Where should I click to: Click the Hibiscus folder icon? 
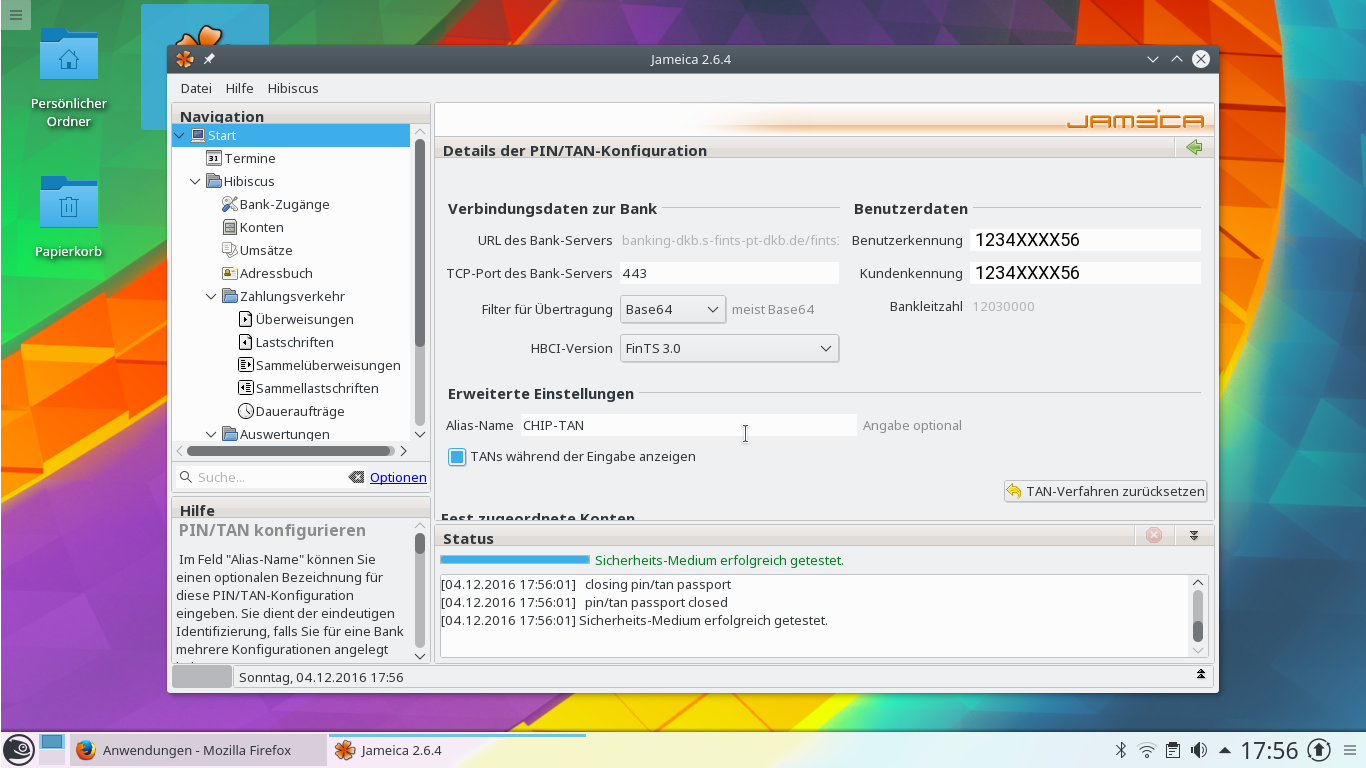point(214,181)
